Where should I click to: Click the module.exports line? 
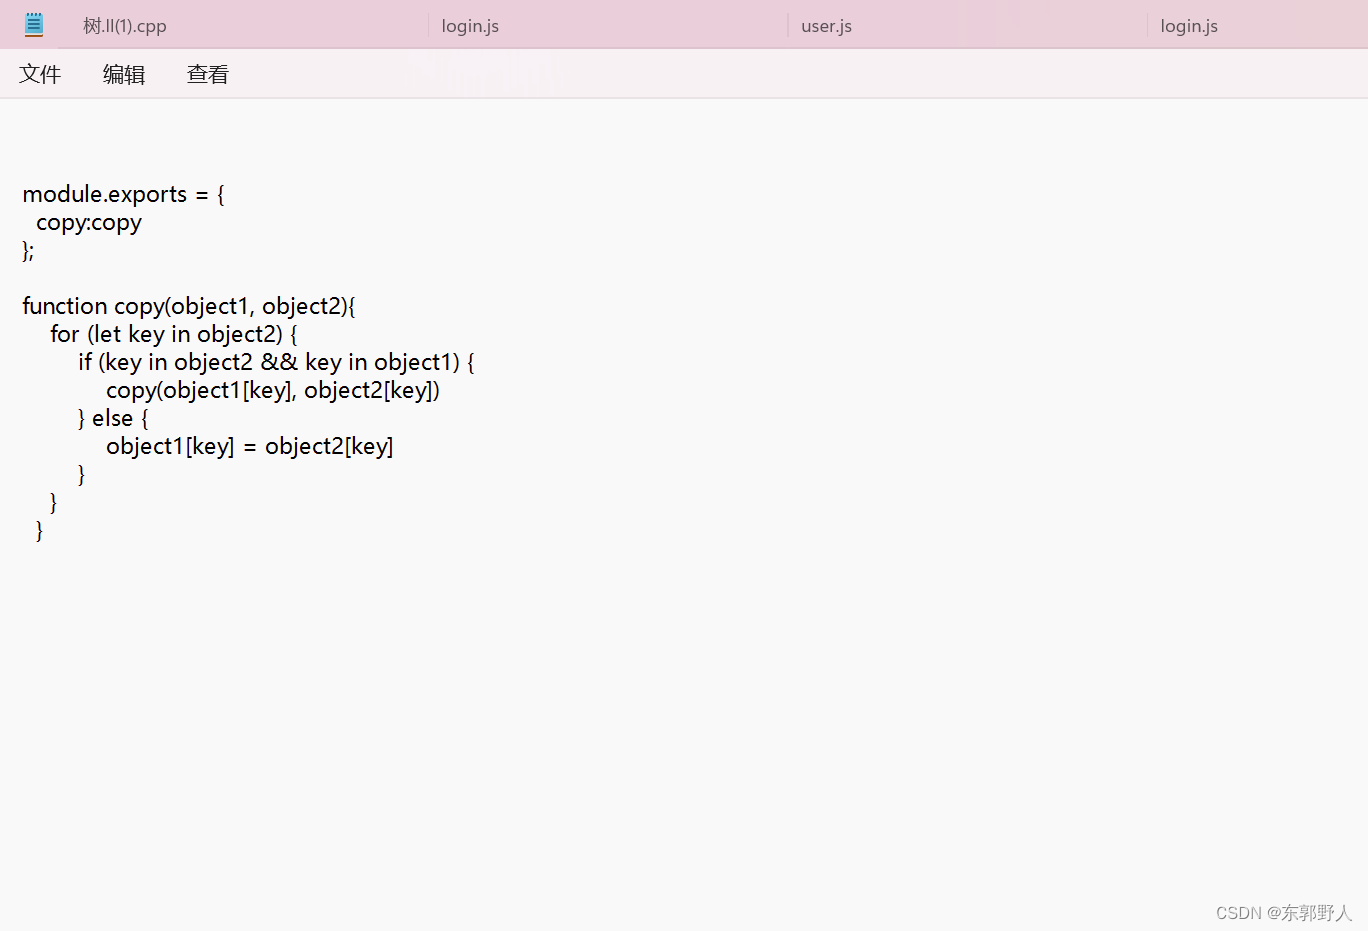[122, 194]
